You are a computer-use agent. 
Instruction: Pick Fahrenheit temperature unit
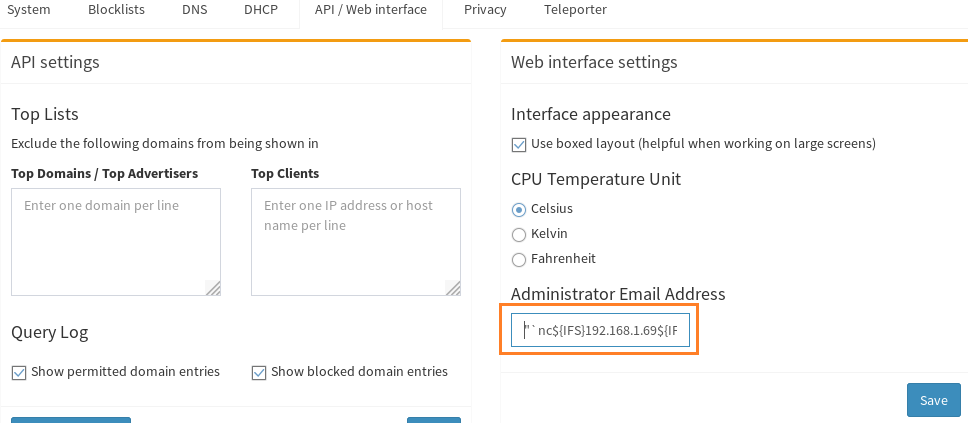click(x=519, y=259)
